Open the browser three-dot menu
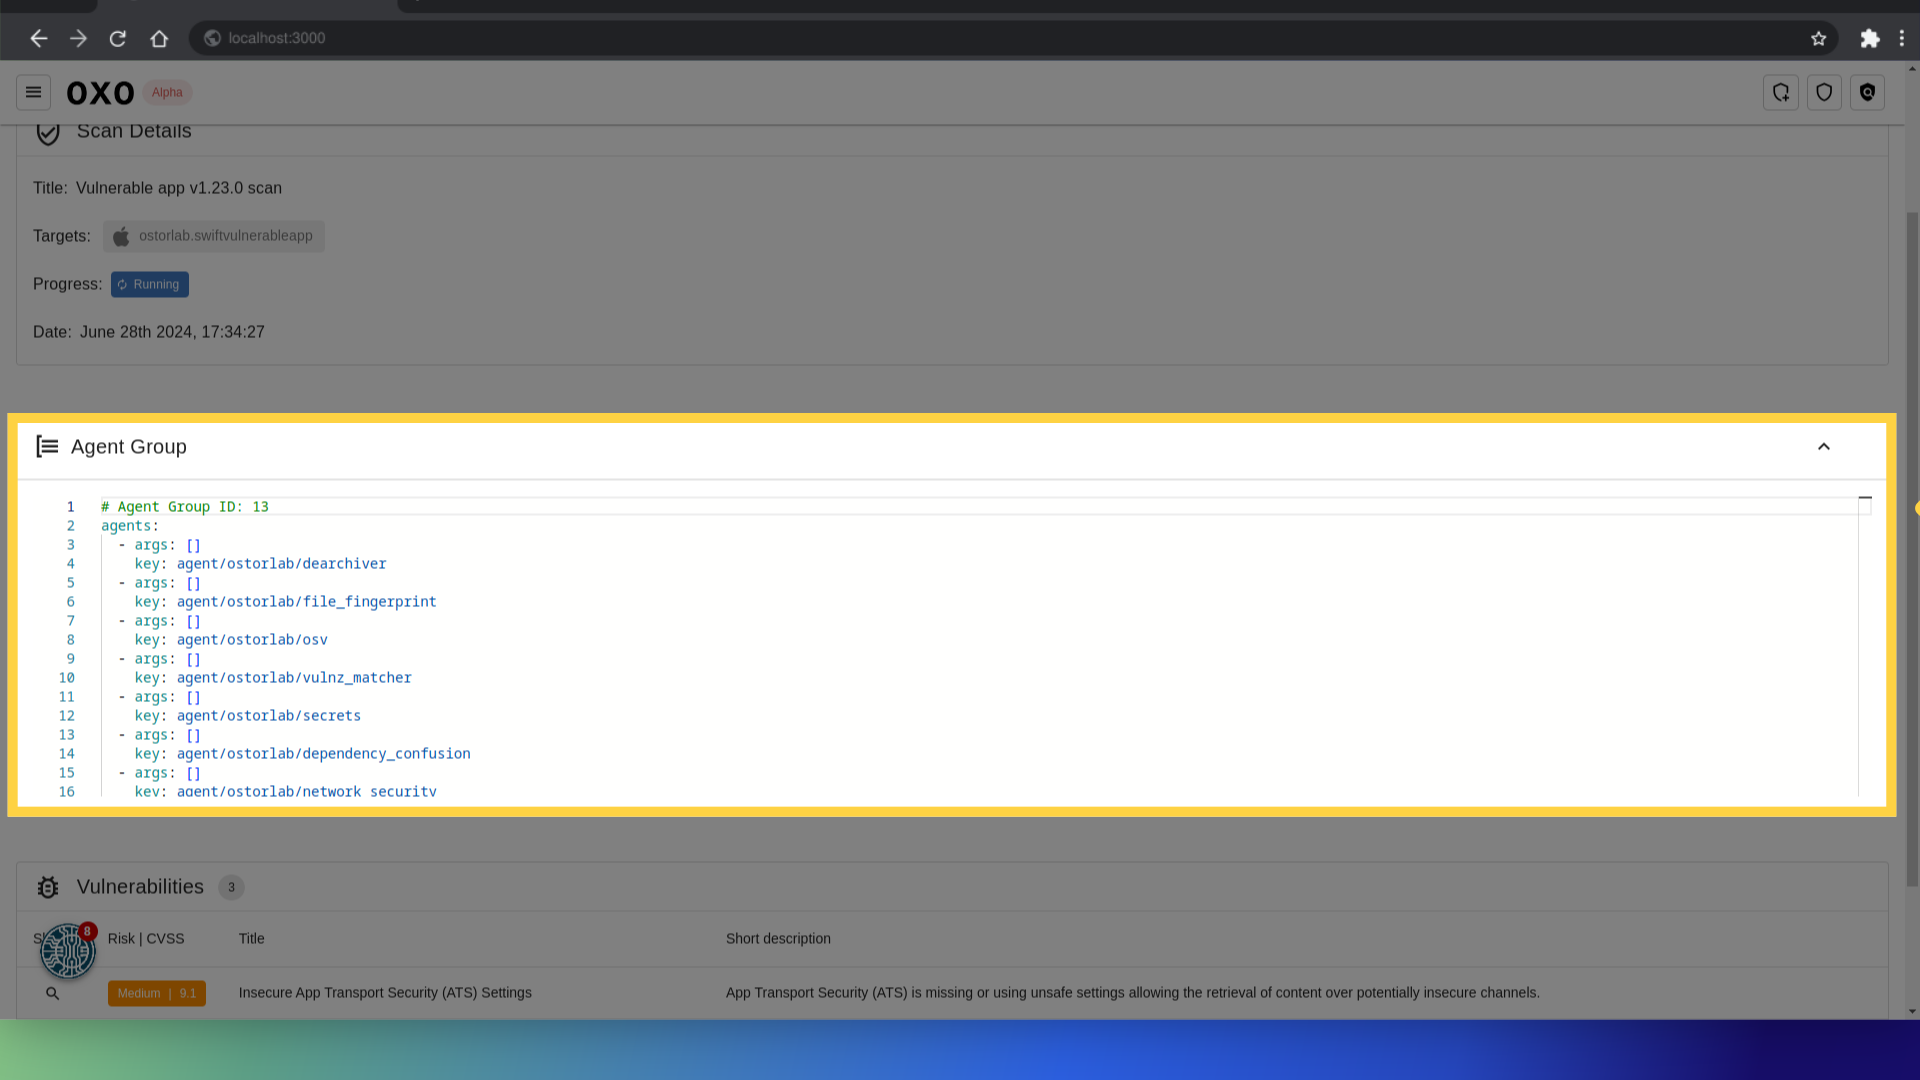The width and height of the screenshot is (1920, 1080). [x=1902, y=38]
